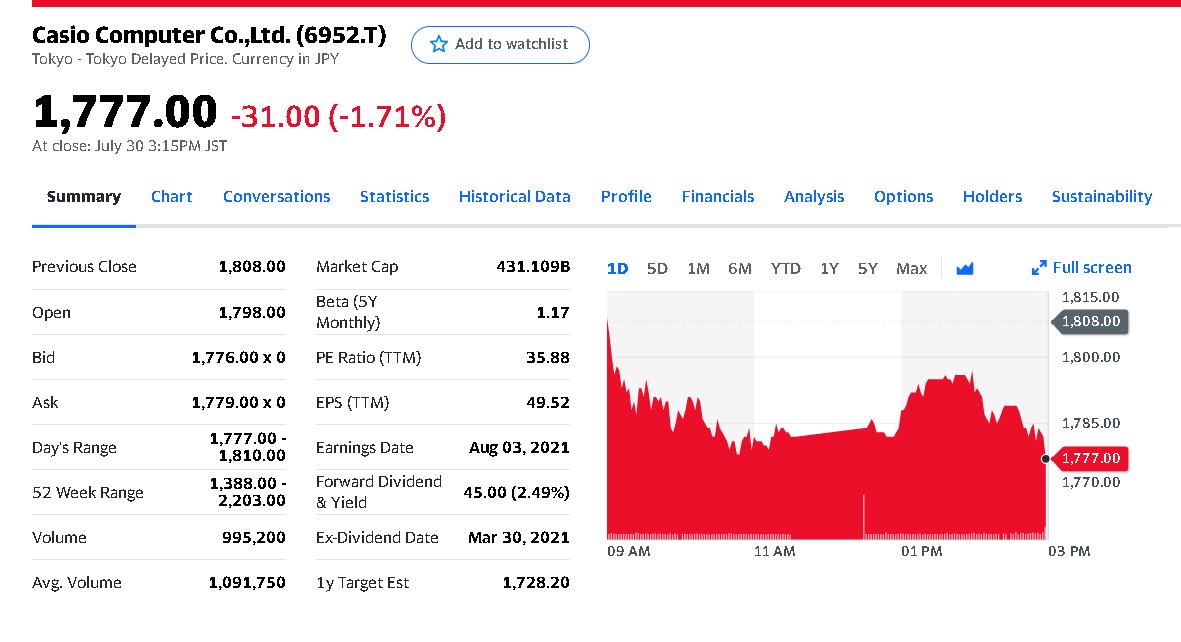View the Historical Data tab

click(x=514, y=197)
